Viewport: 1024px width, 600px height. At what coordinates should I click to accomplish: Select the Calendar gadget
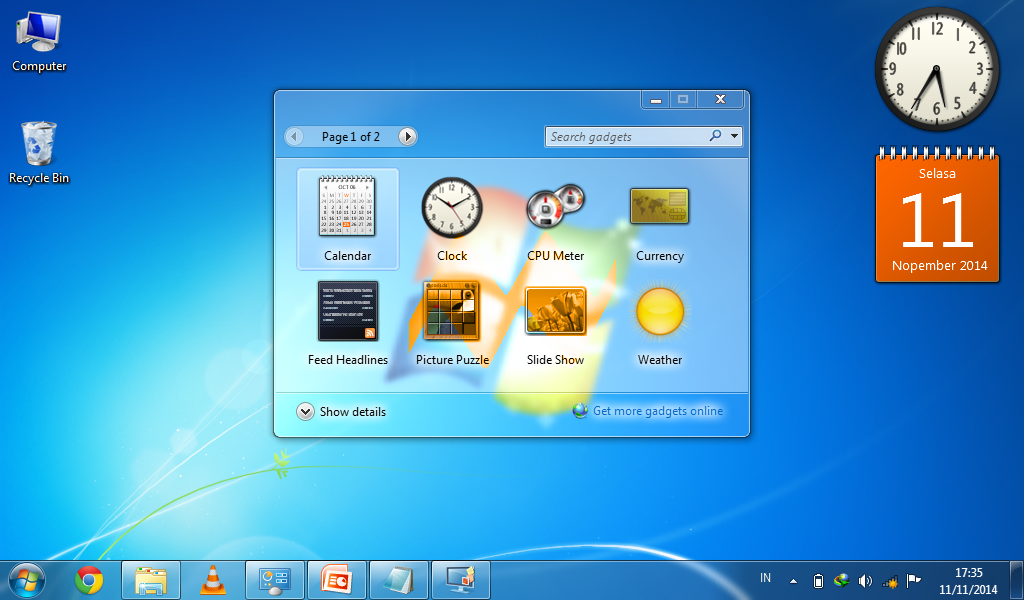[347, 219]
